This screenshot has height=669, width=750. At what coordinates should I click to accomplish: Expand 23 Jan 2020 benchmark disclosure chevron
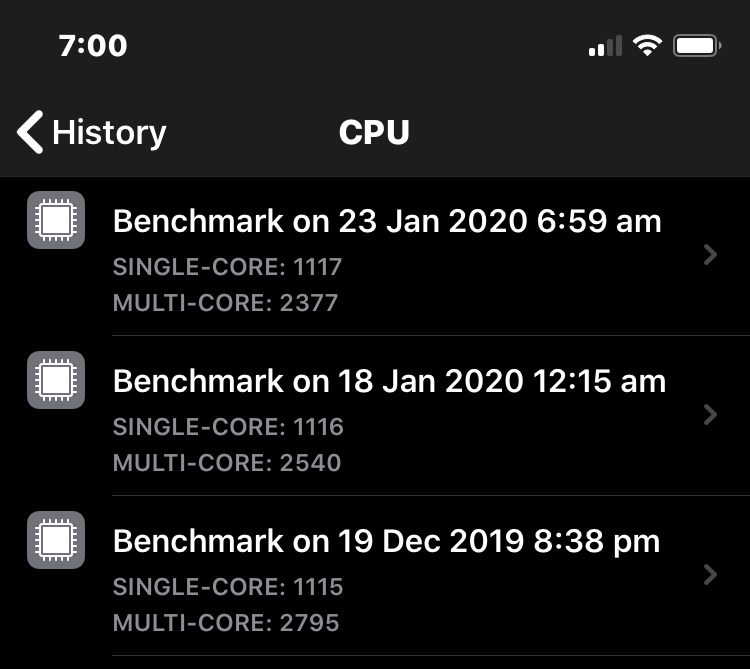pos(710,255)
